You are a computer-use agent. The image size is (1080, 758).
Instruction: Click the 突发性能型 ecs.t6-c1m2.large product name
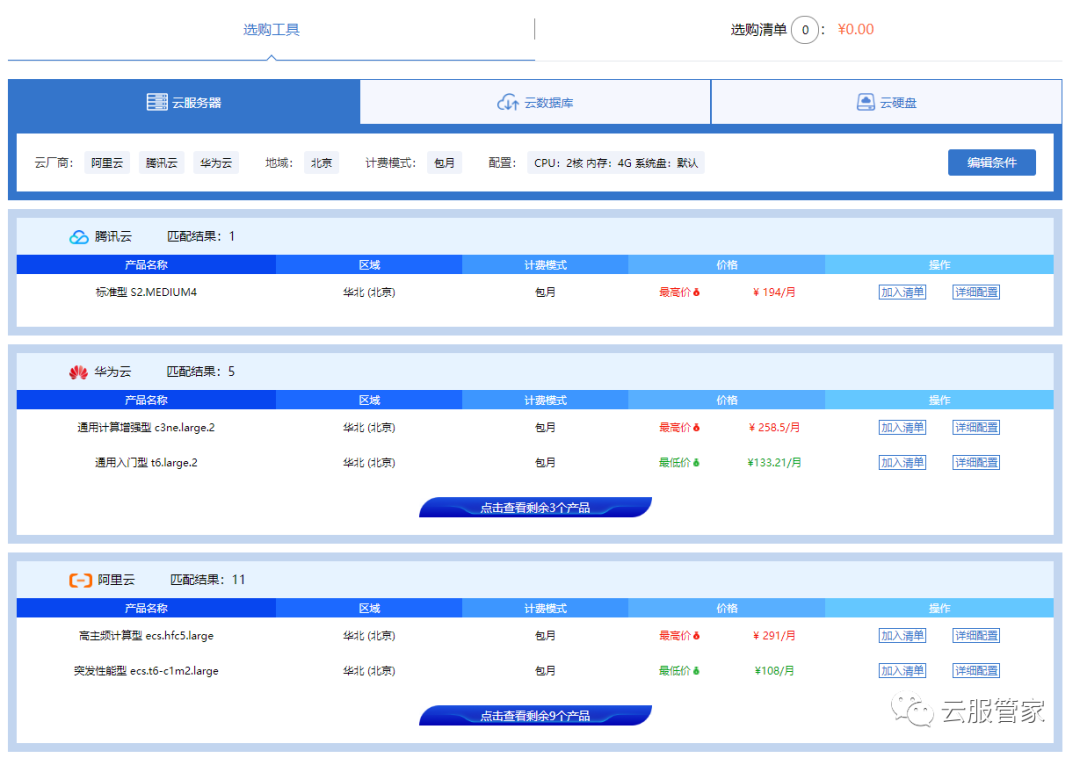click(146, 671)
